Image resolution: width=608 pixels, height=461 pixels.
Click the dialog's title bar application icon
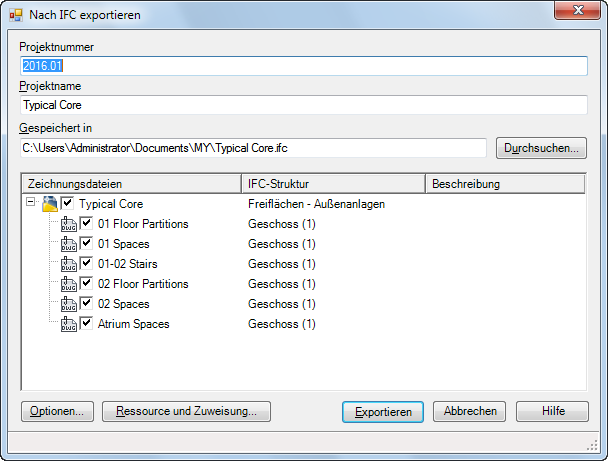(x=15, y=15)
